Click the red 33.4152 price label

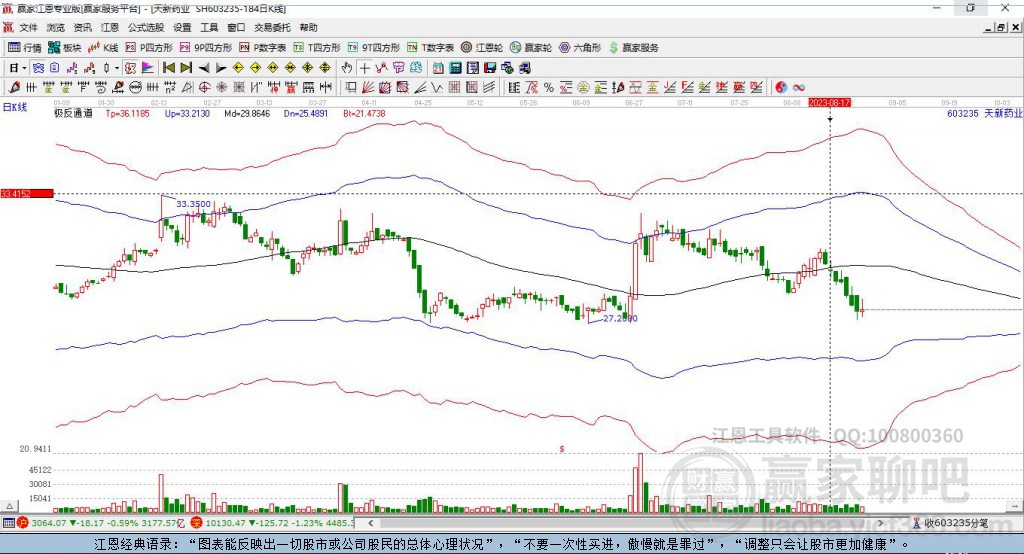pyautogui.click(x=27, y=193)
